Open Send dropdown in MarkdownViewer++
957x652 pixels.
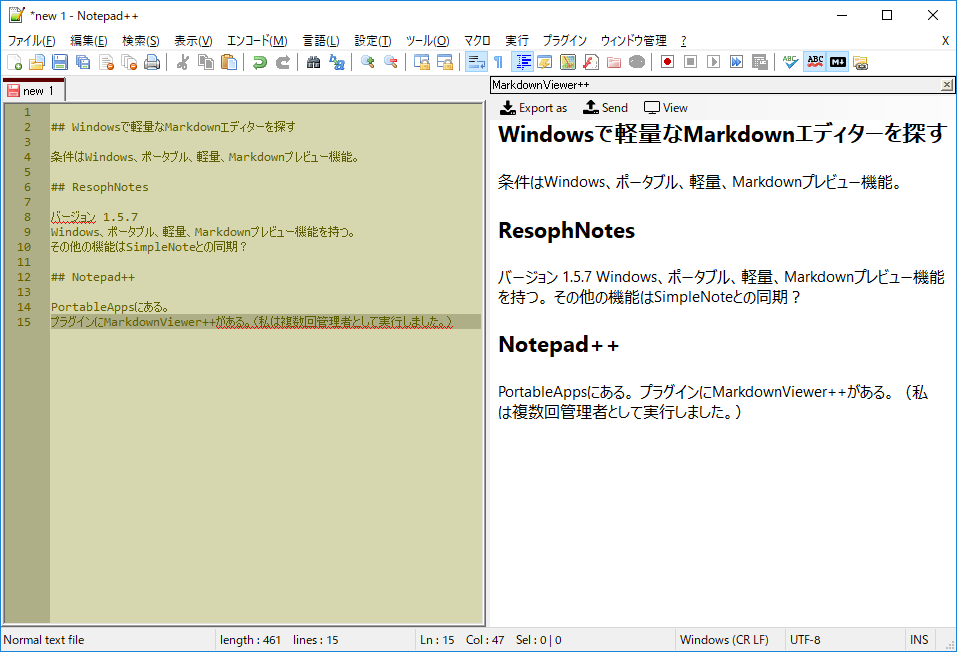pyautogui.click(x=605, y=108)
